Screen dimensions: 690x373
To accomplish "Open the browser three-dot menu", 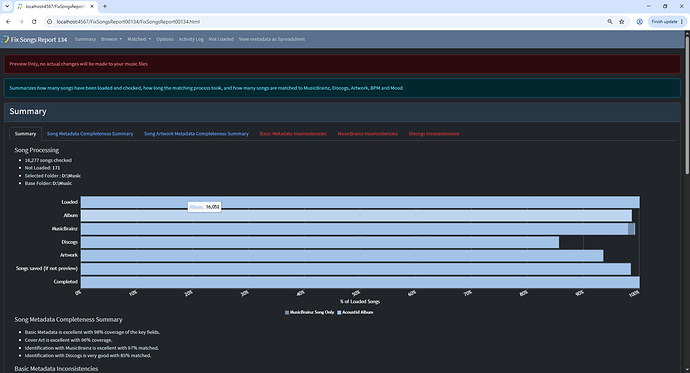I will click(682, 22).
